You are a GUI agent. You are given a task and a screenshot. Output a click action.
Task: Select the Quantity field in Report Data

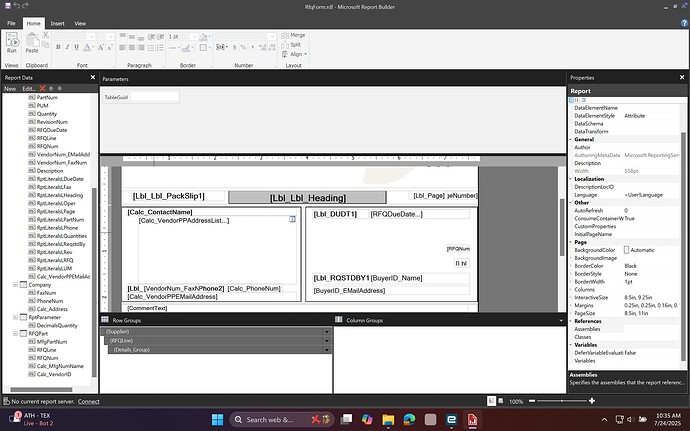point(47,114)
